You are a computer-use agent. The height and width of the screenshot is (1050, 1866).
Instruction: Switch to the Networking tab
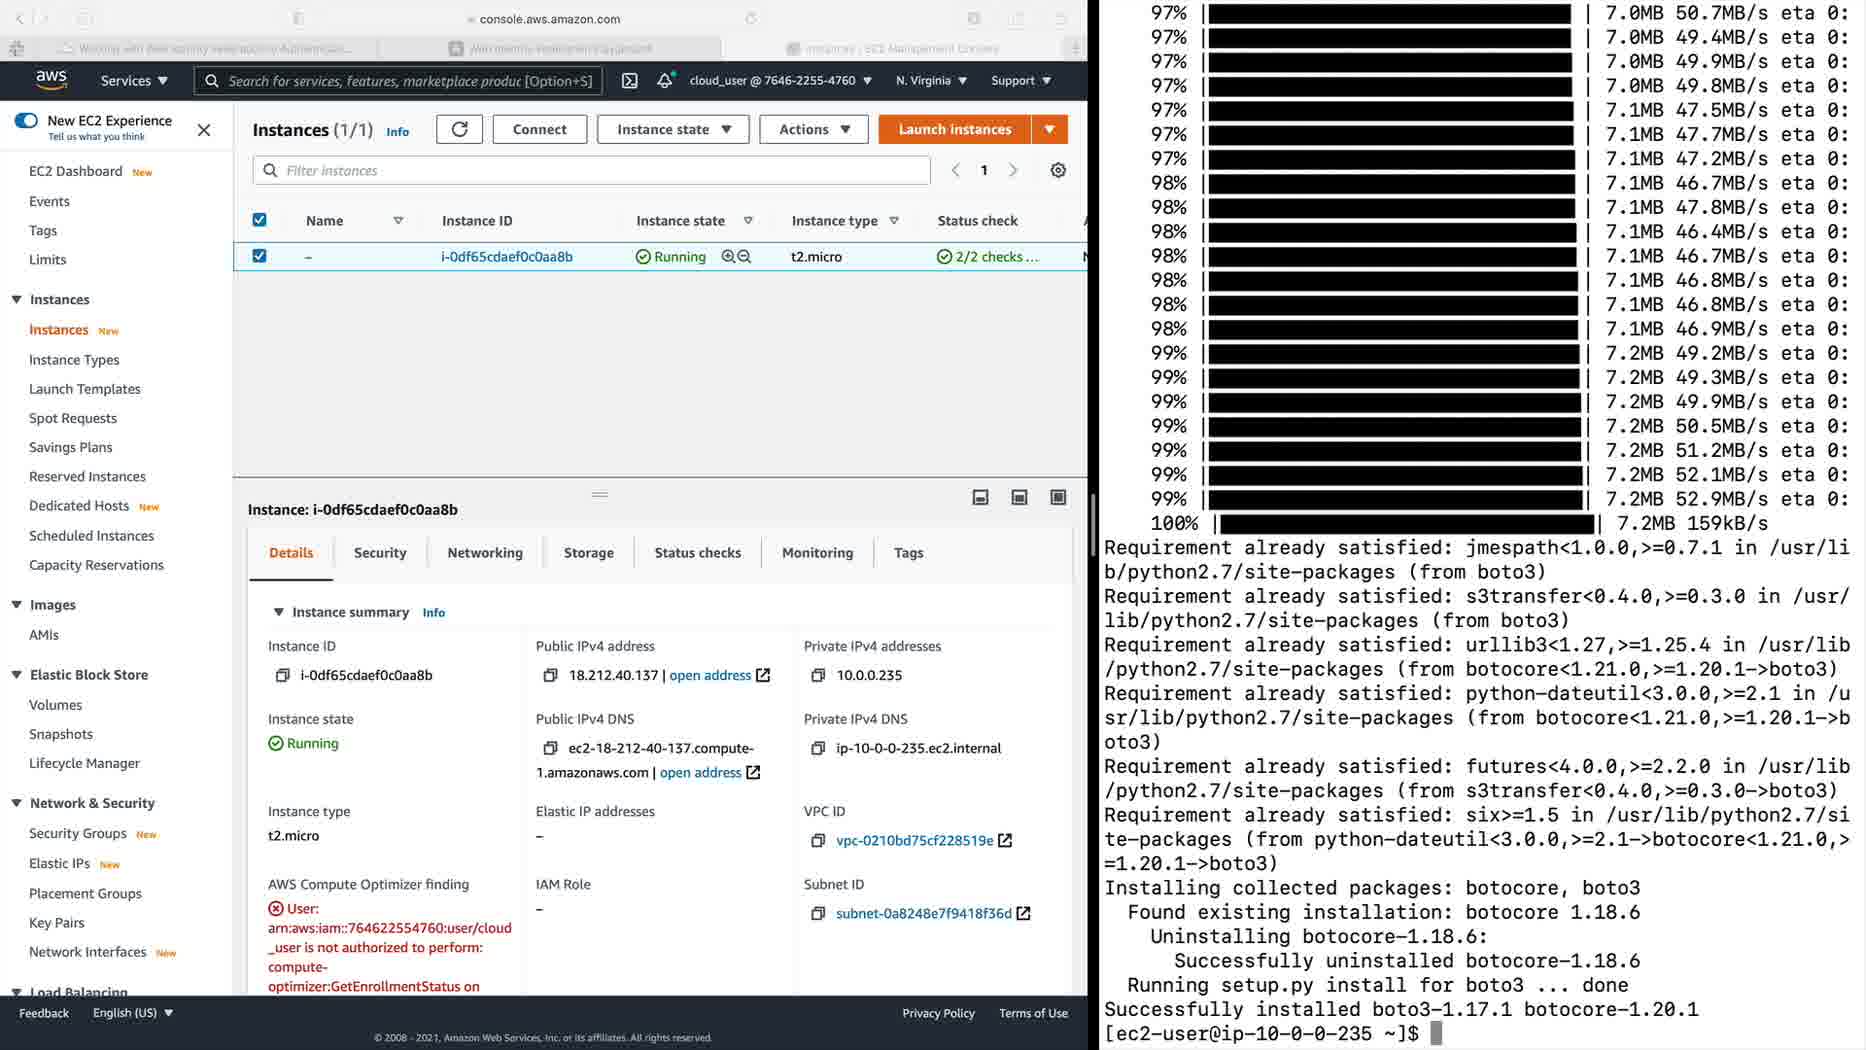(x=485, y=553)
